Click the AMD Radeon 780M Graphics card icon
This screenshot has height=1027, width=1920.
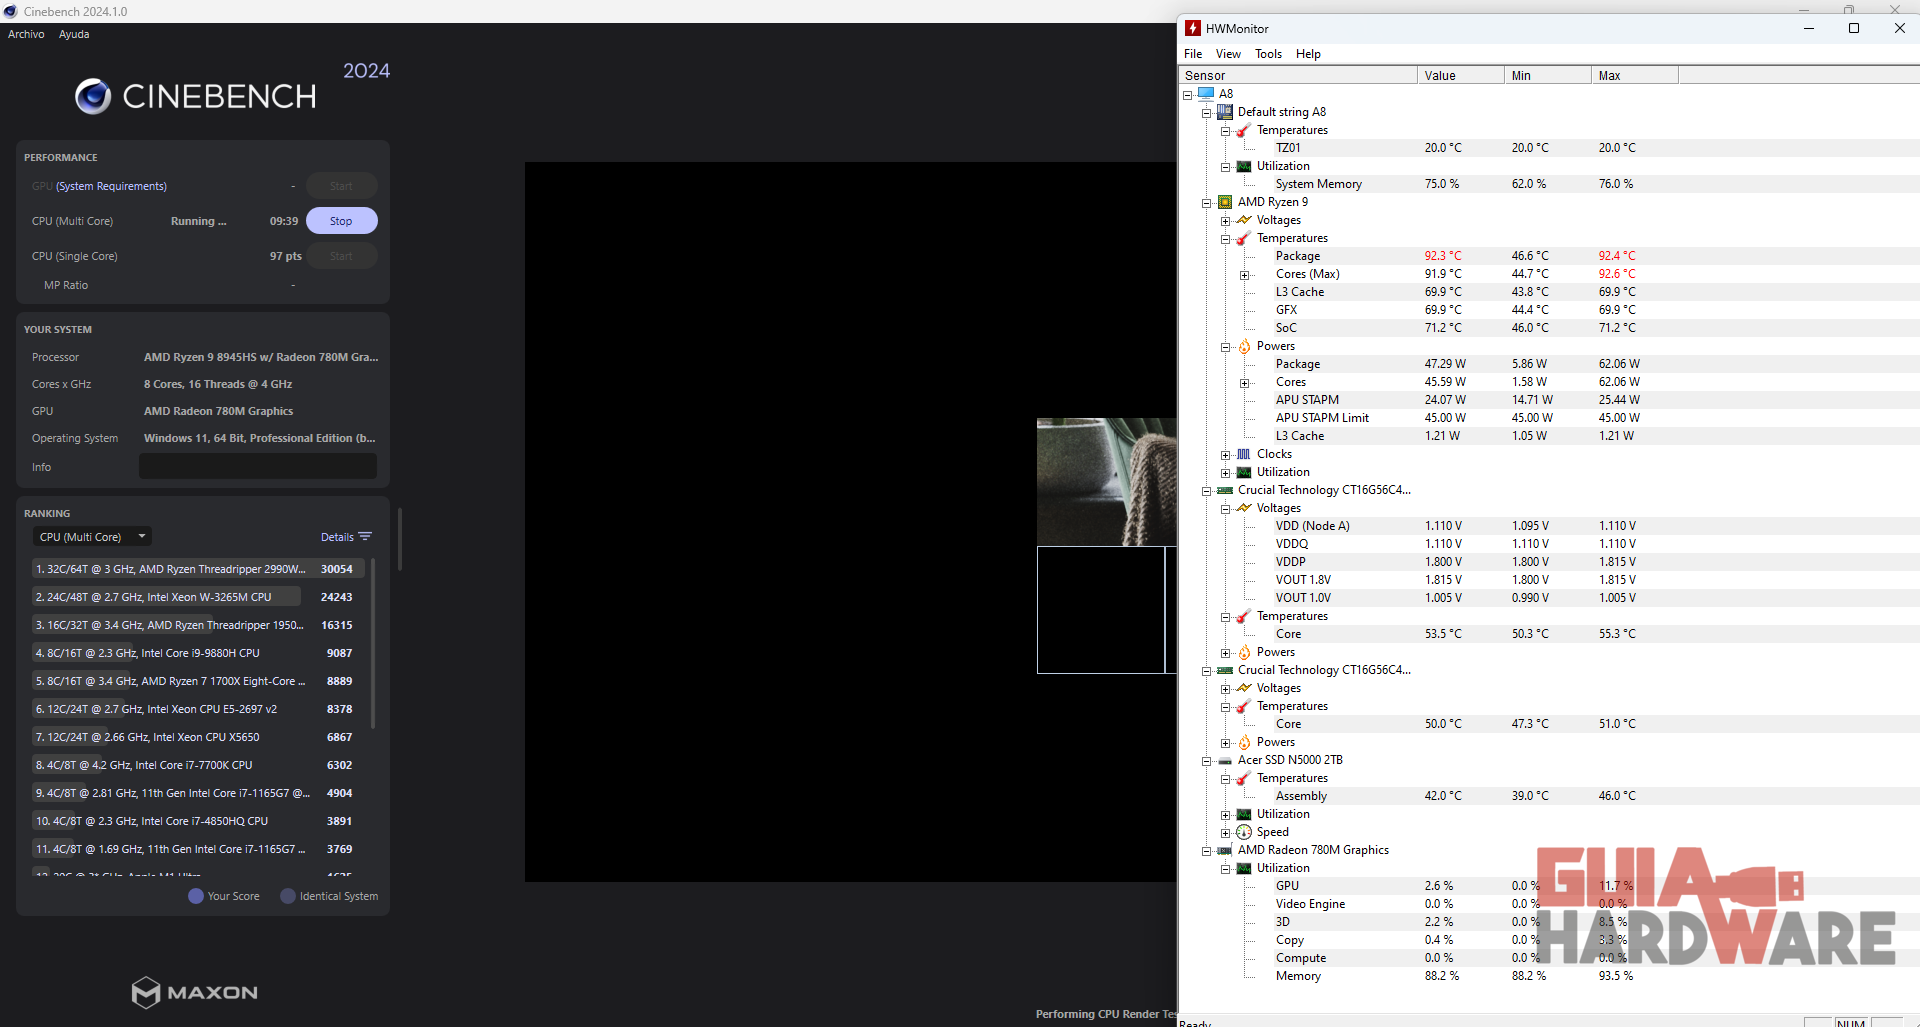pyautogui.click(x=1225, y=850)
